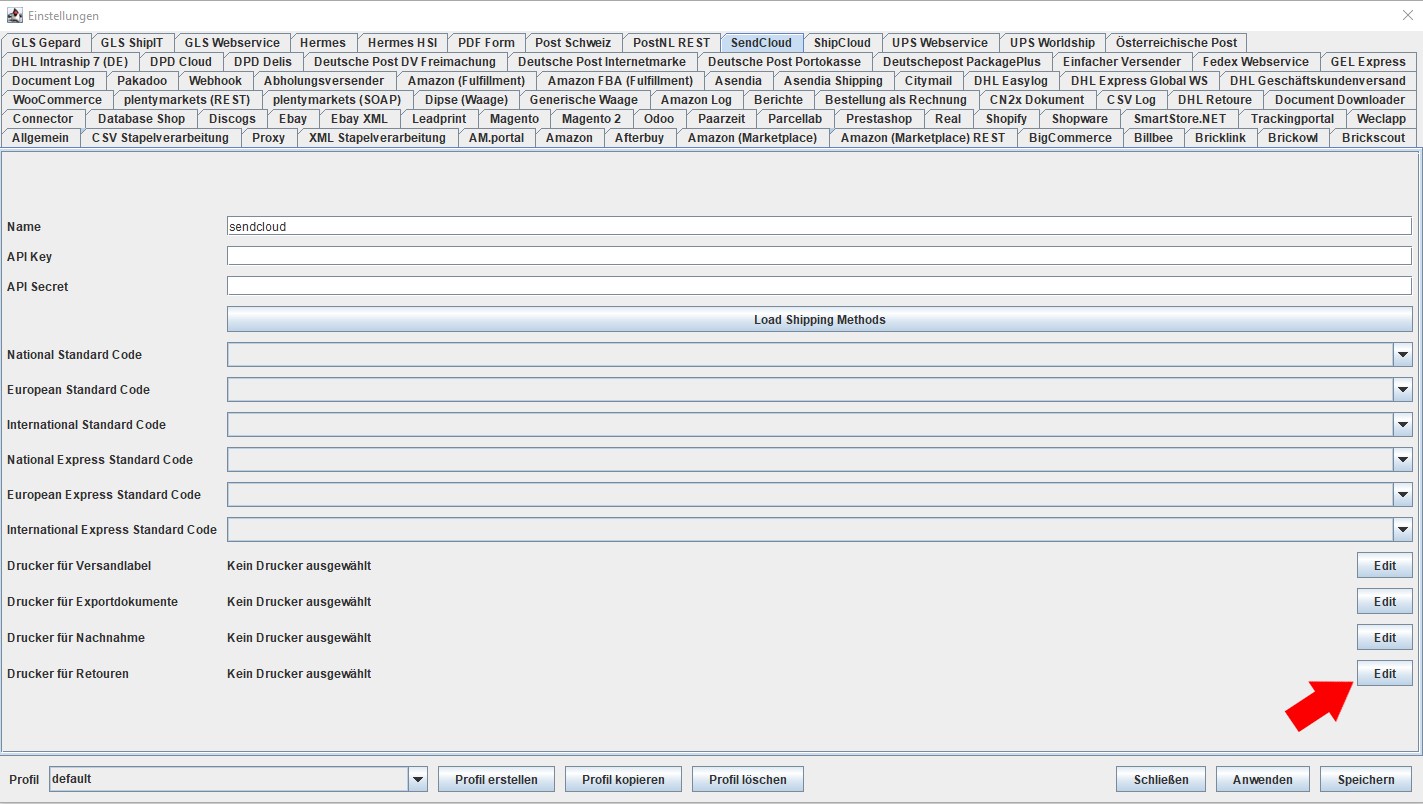Switch to the DHL Easylog tab
Screen dimensions: 1423x804
(x=1011, y=81)
